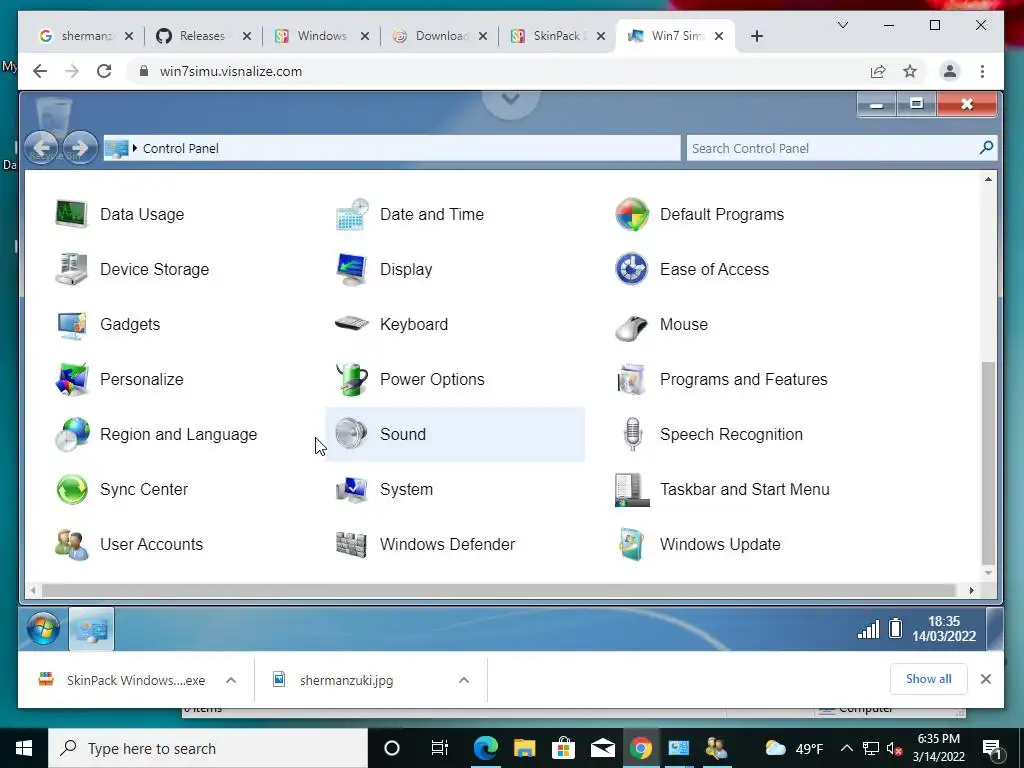
Task: Click the Windows taskbar search box
Action: click(208, 748)
